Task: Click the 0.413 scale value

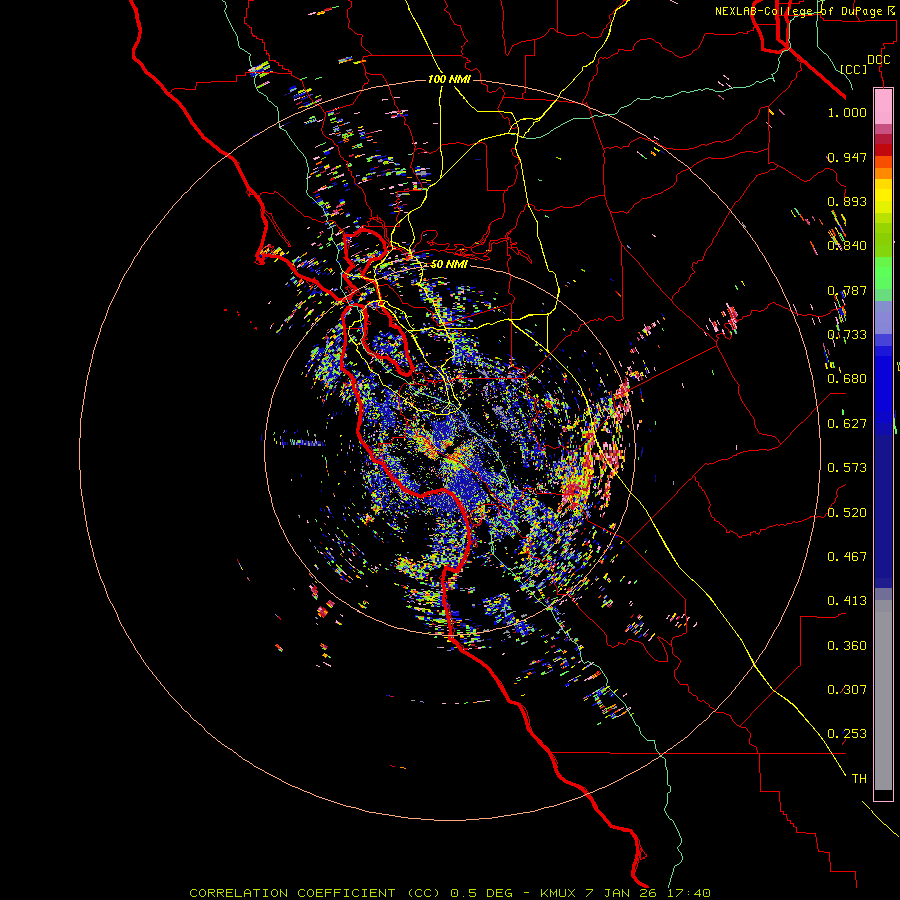Action: point(847,601)
